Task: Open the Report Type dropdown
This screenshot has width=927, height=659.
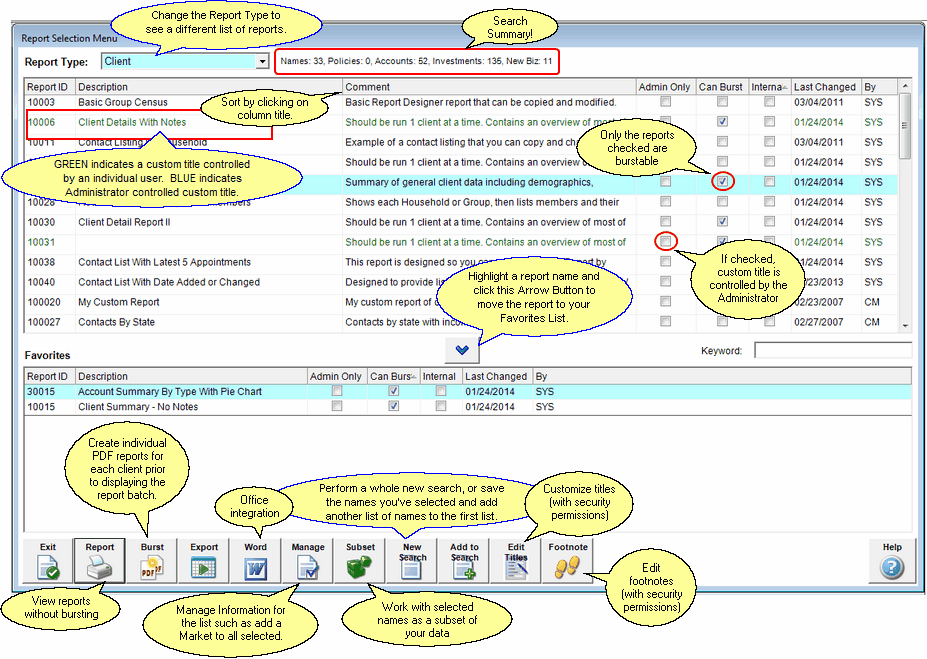Action: [x=263, y=62]
